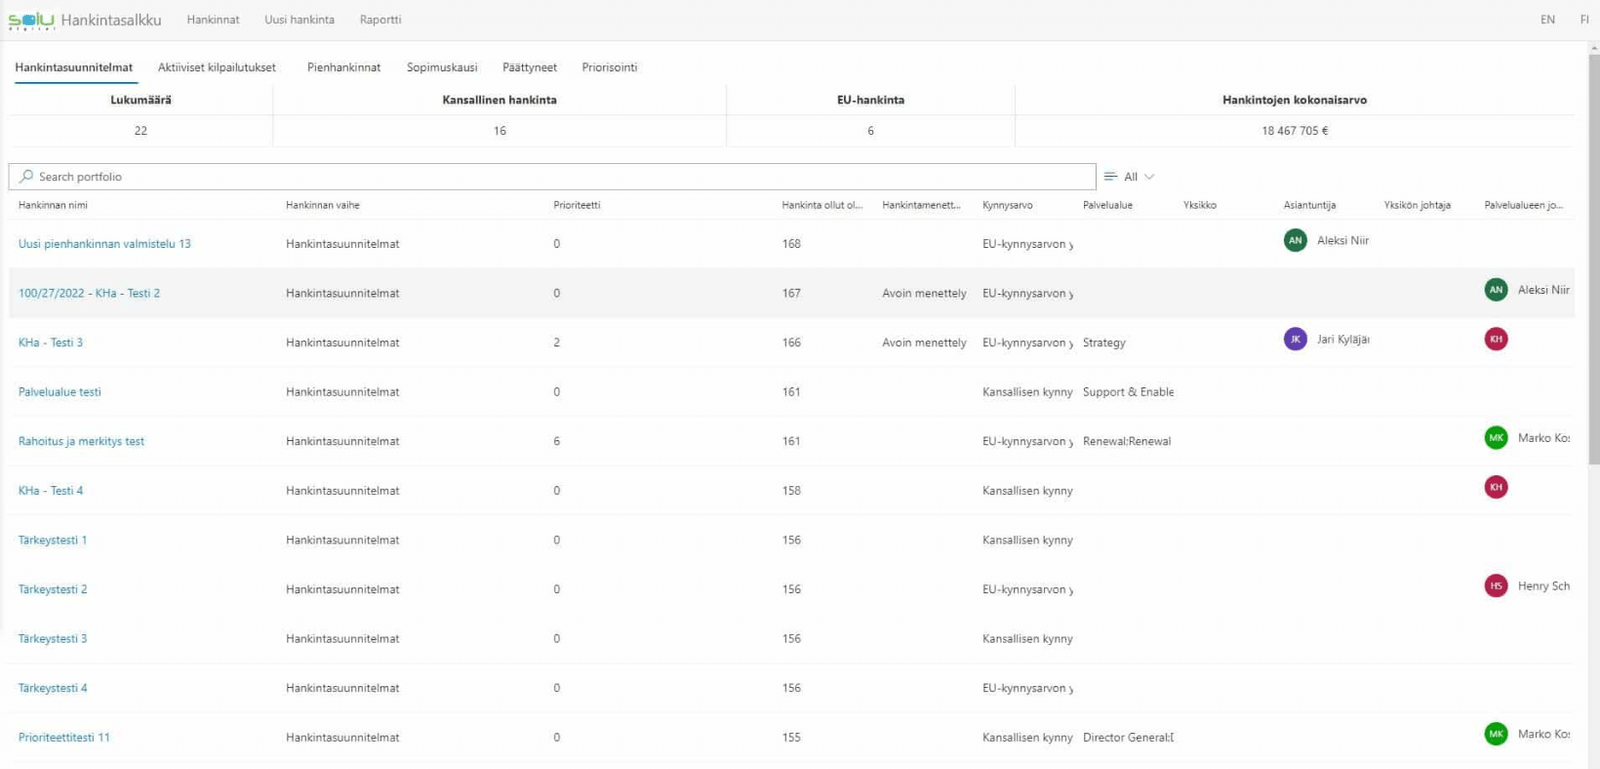1600x769 pixels.
Task: Sort by Hankinnan nimi column header
Action: pyautogui.click(x=53, y=205)
